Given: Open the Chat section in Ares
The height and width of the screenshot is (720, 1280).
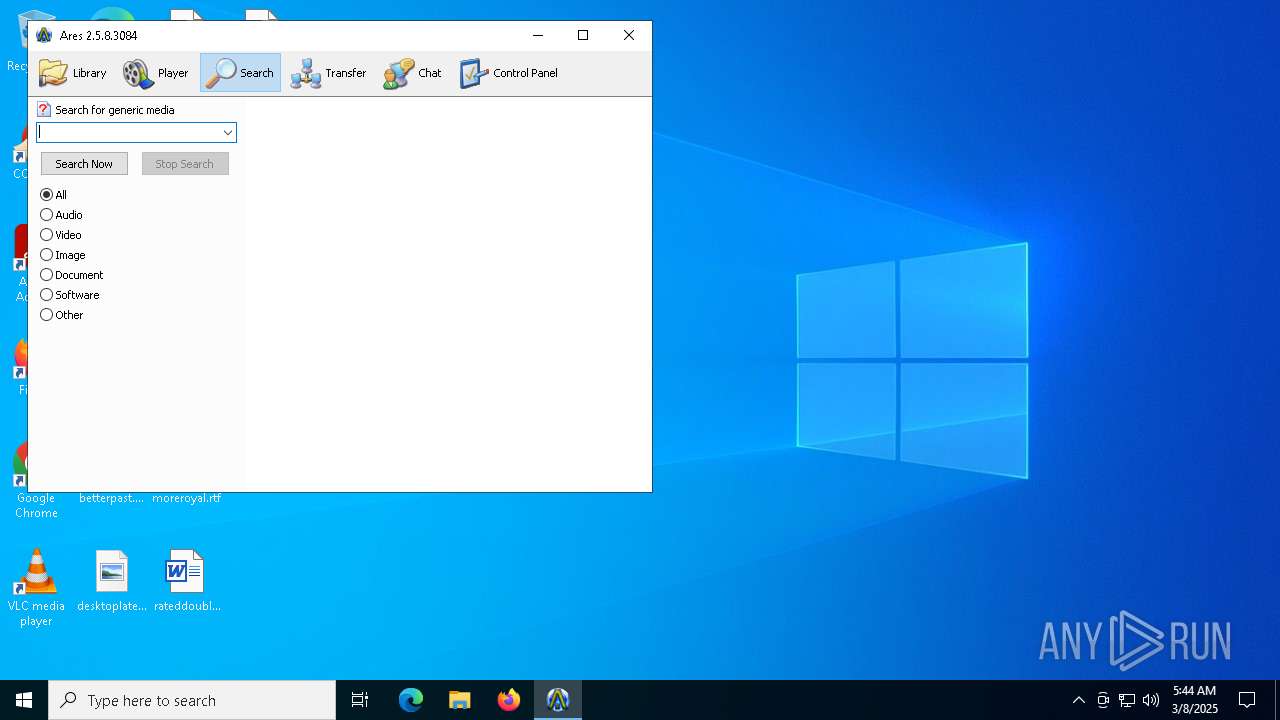Looking at the screenshot, I should [x=412, y=73].
